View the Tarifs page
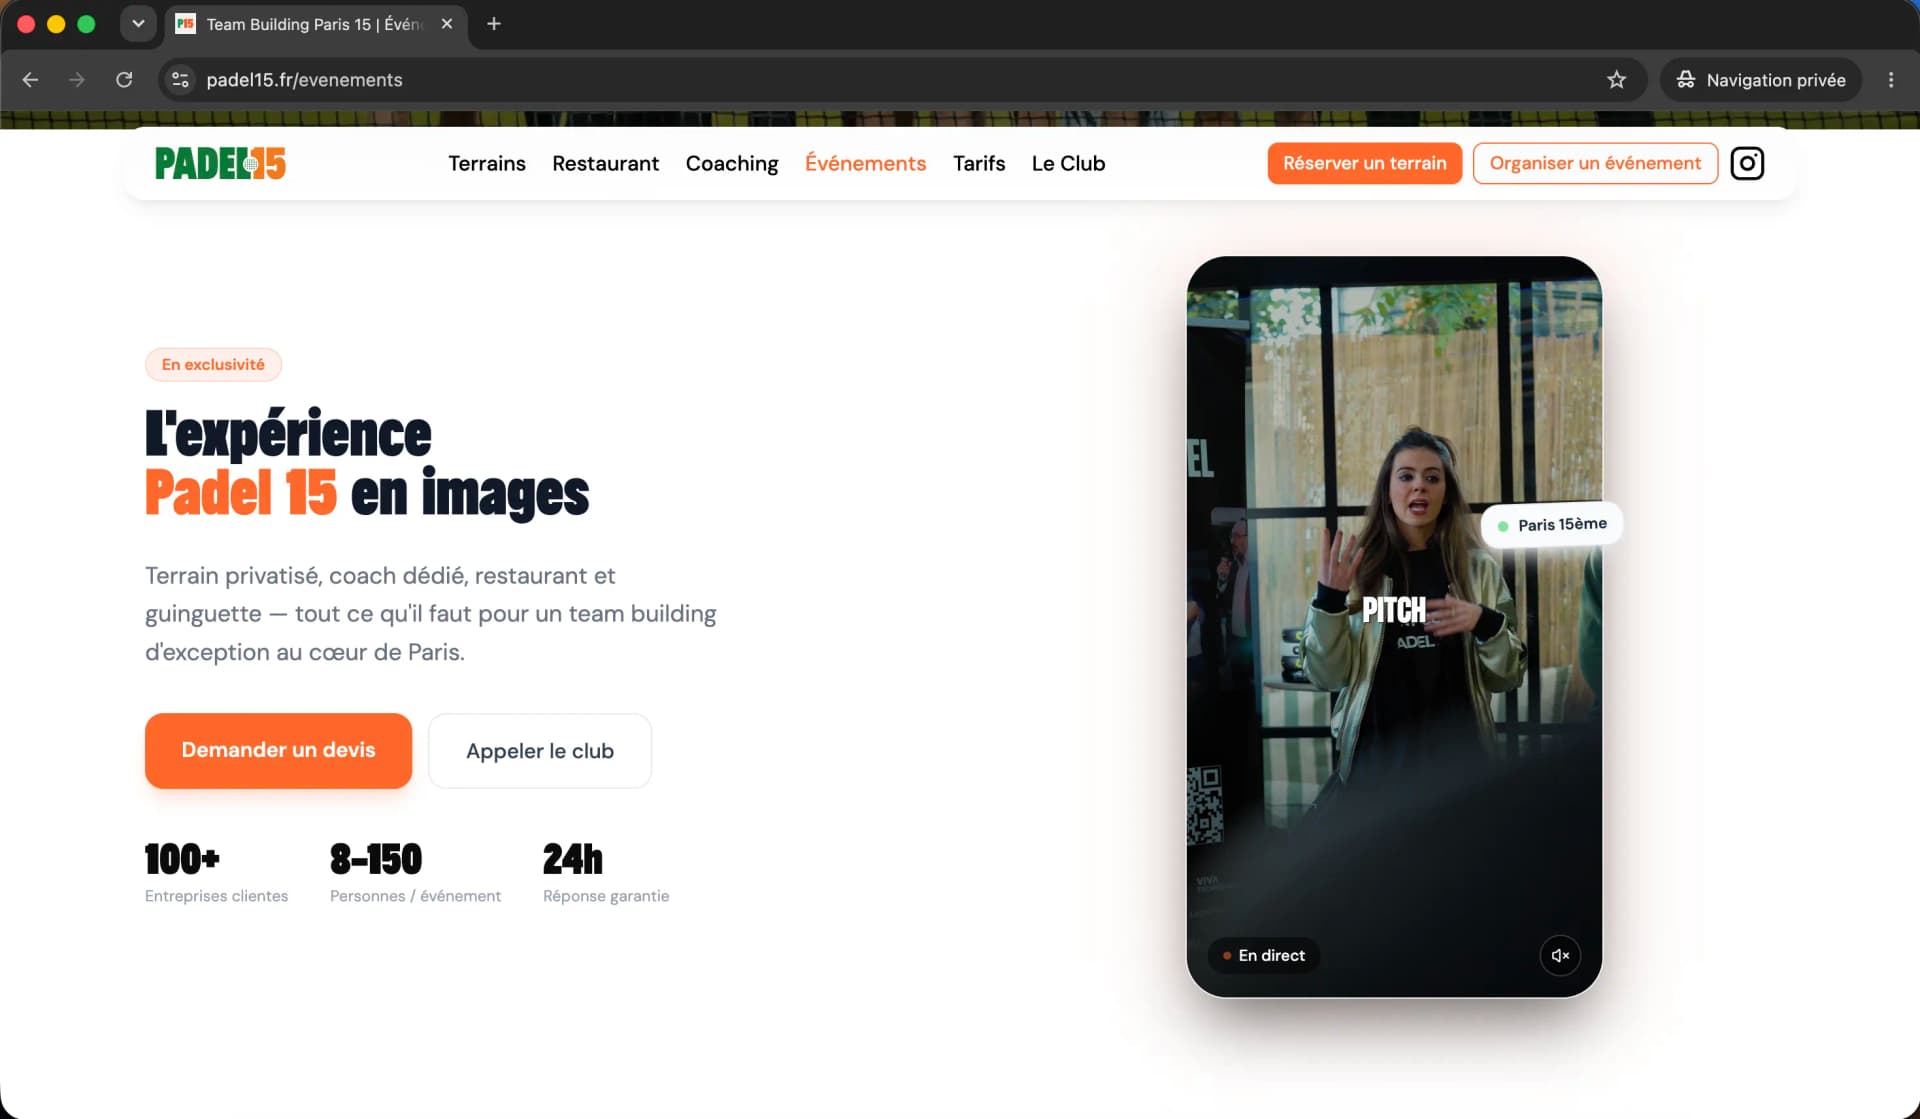This screenshot has width=1920, height=1119. click(979, 163)
